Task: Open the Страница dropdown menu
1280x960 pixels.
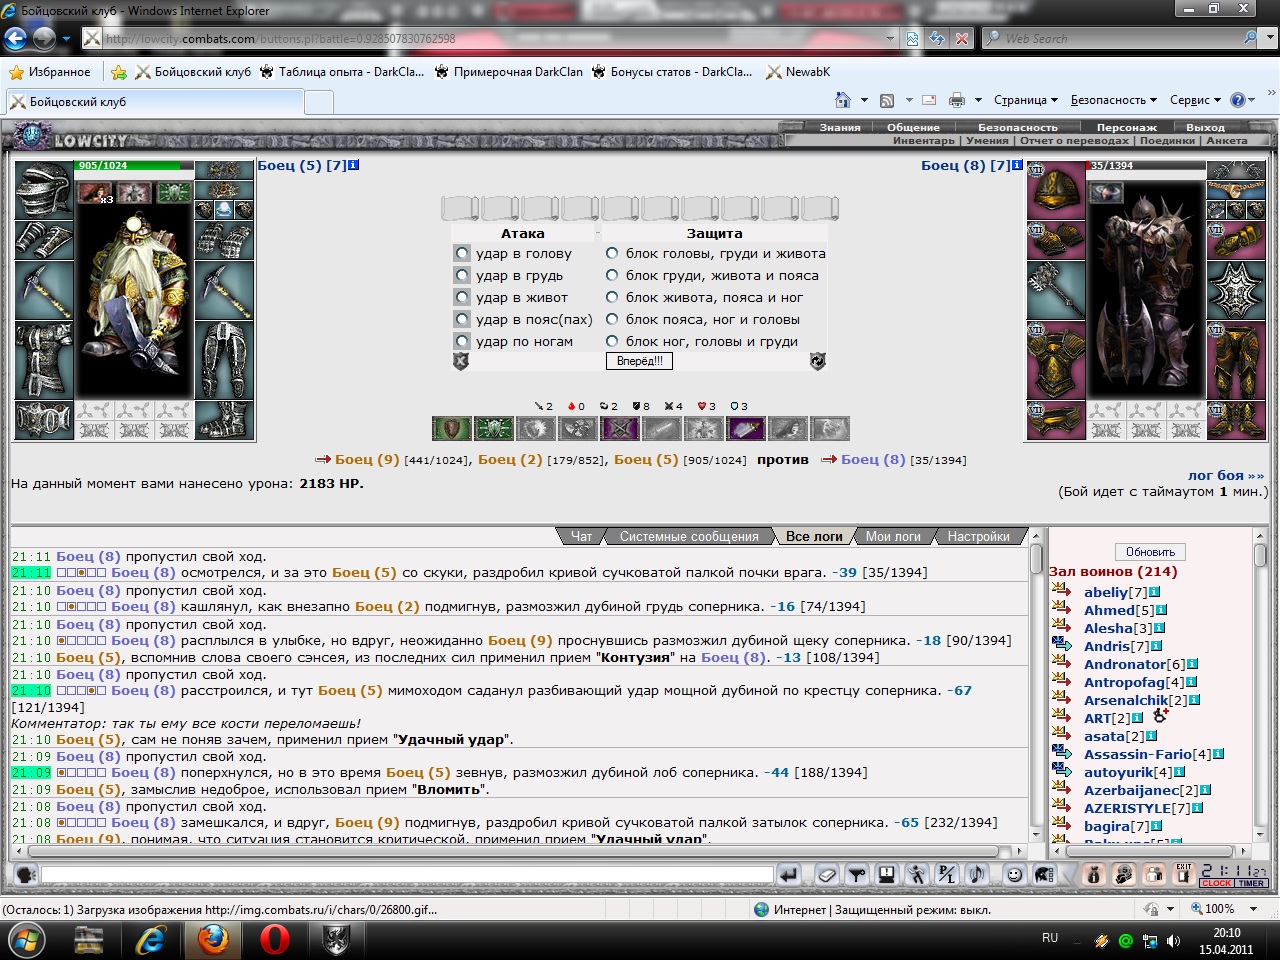Action: click(1025, 100)
